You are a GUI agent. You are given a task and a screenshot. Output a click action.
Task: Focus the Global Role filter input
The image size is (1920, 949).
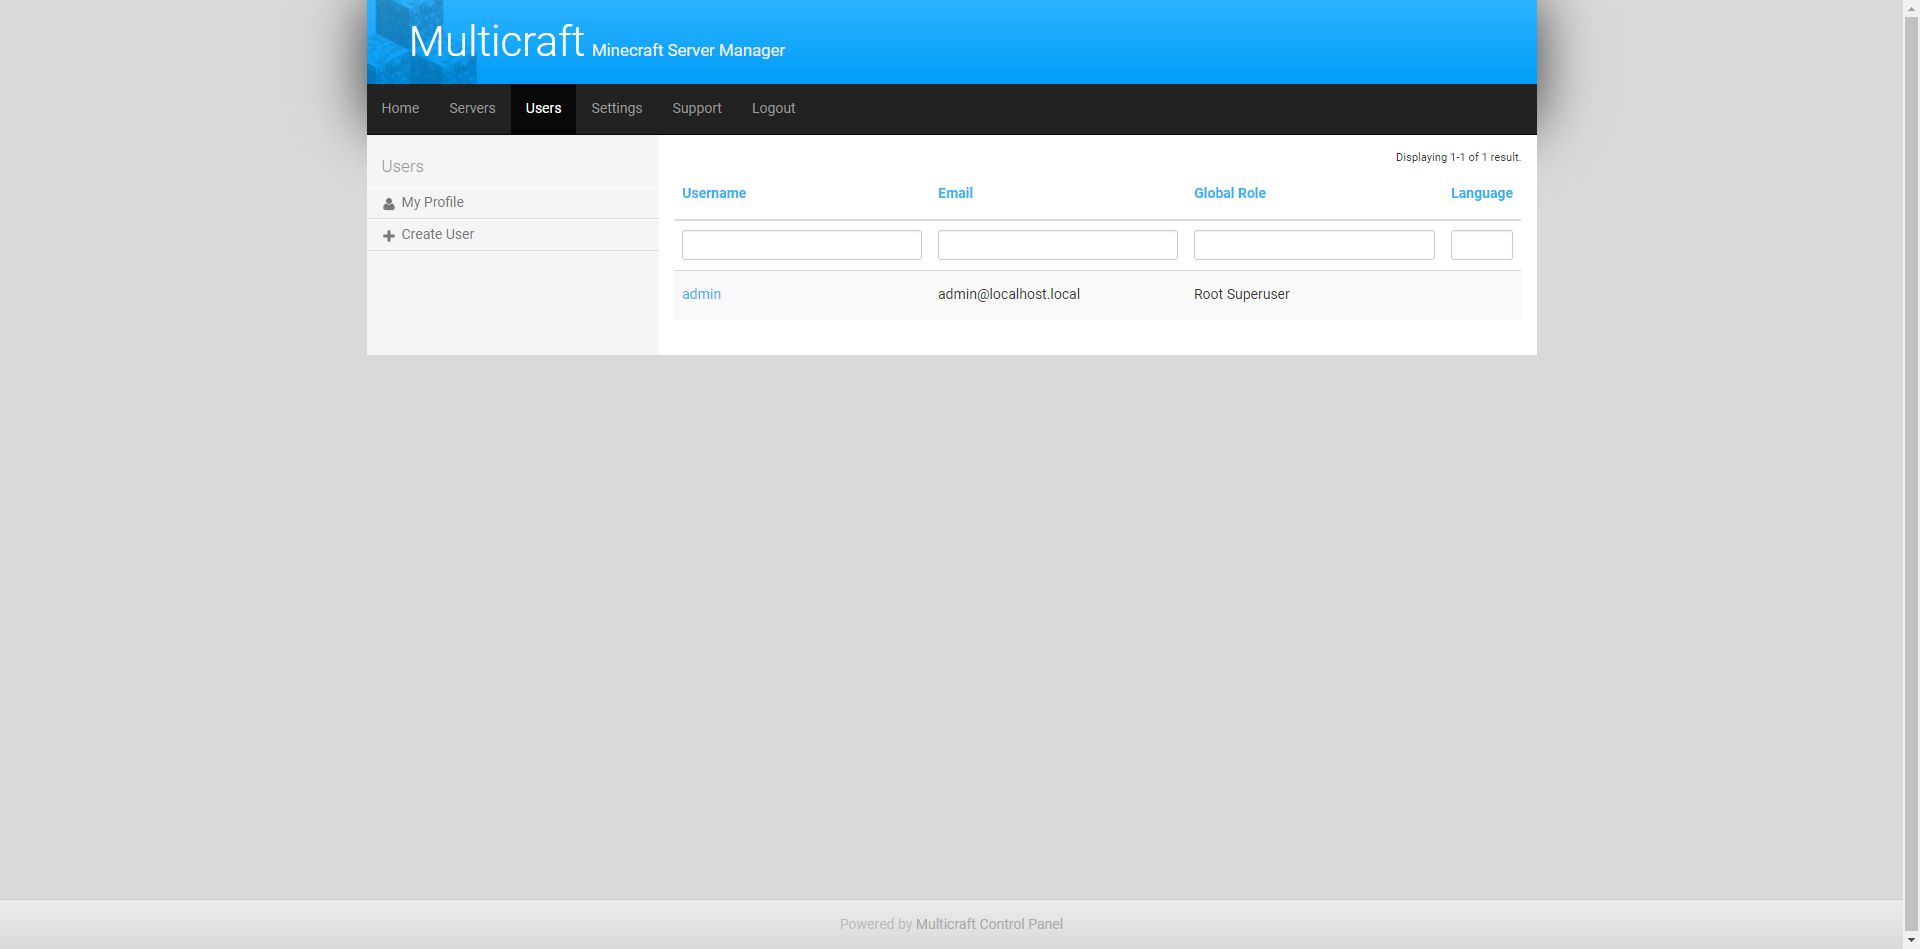pyautogui.click(x=1313, y=246)
